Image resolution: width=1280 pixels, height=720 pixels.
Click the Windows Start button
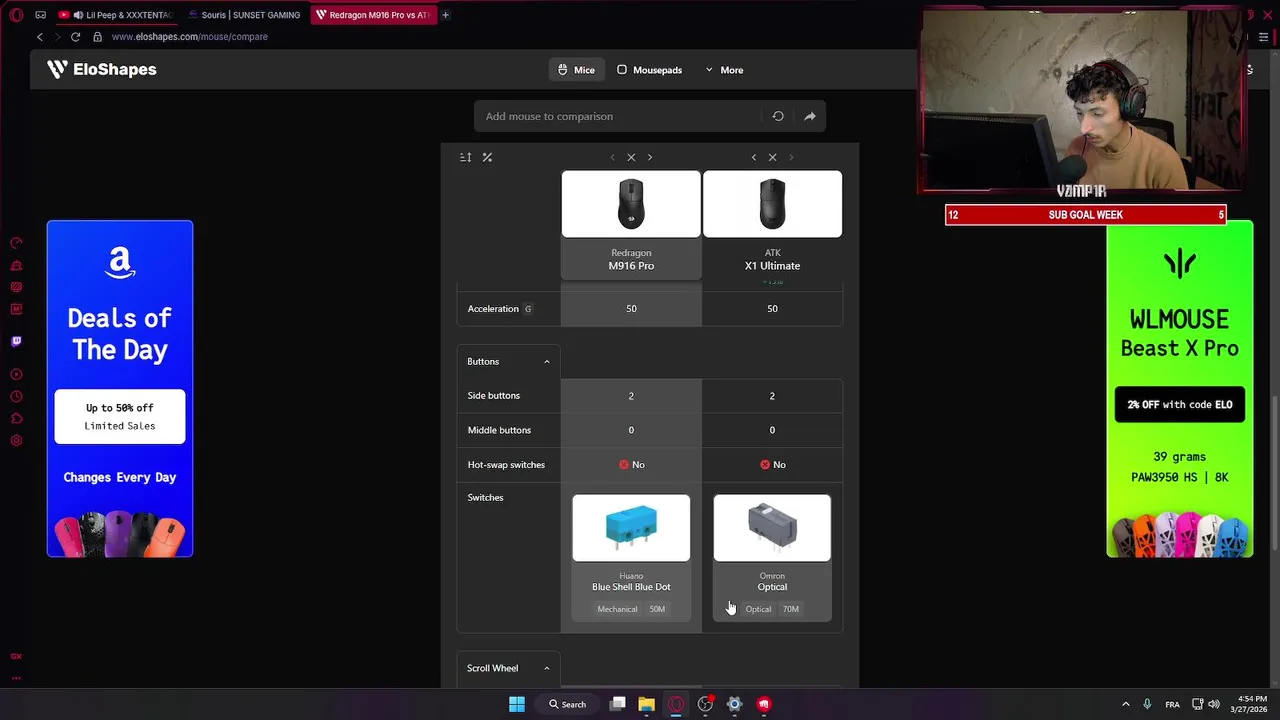(x=517, y=704)
